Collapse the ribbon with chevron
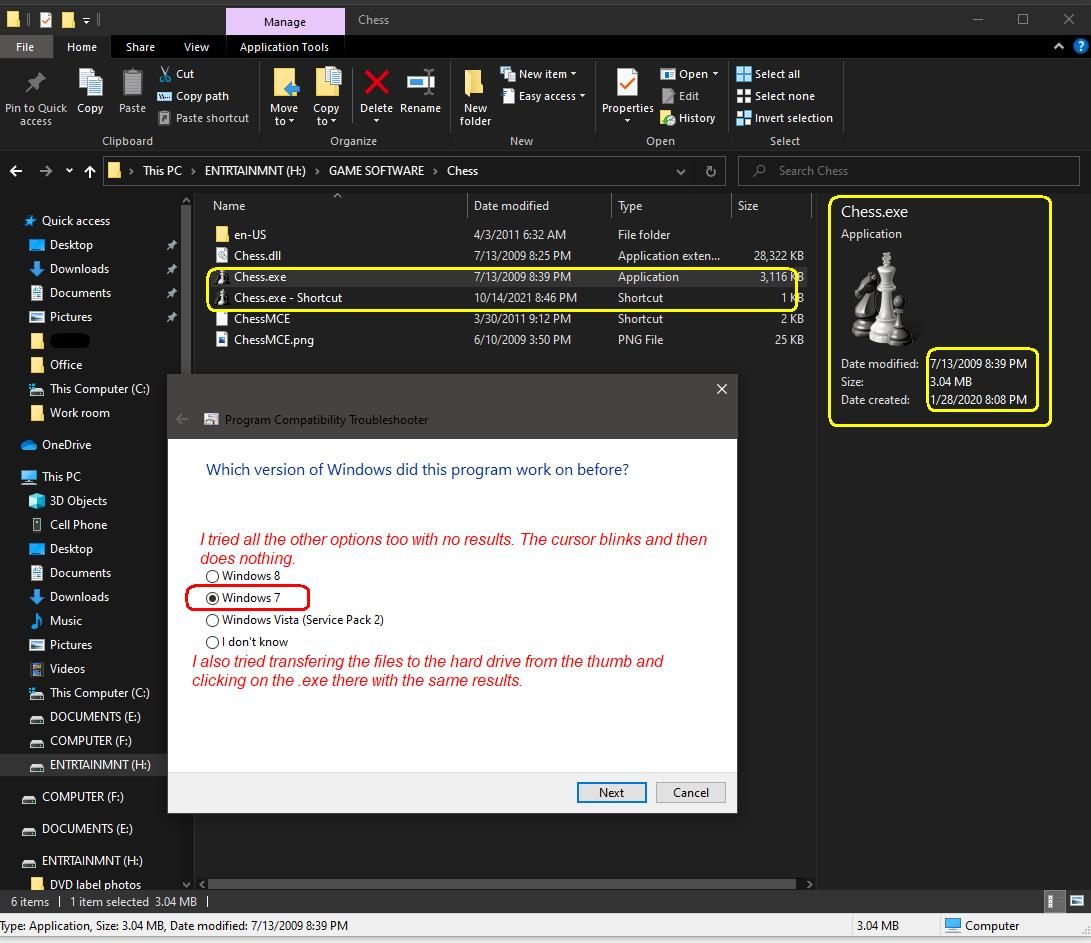 coord(1058,47)
